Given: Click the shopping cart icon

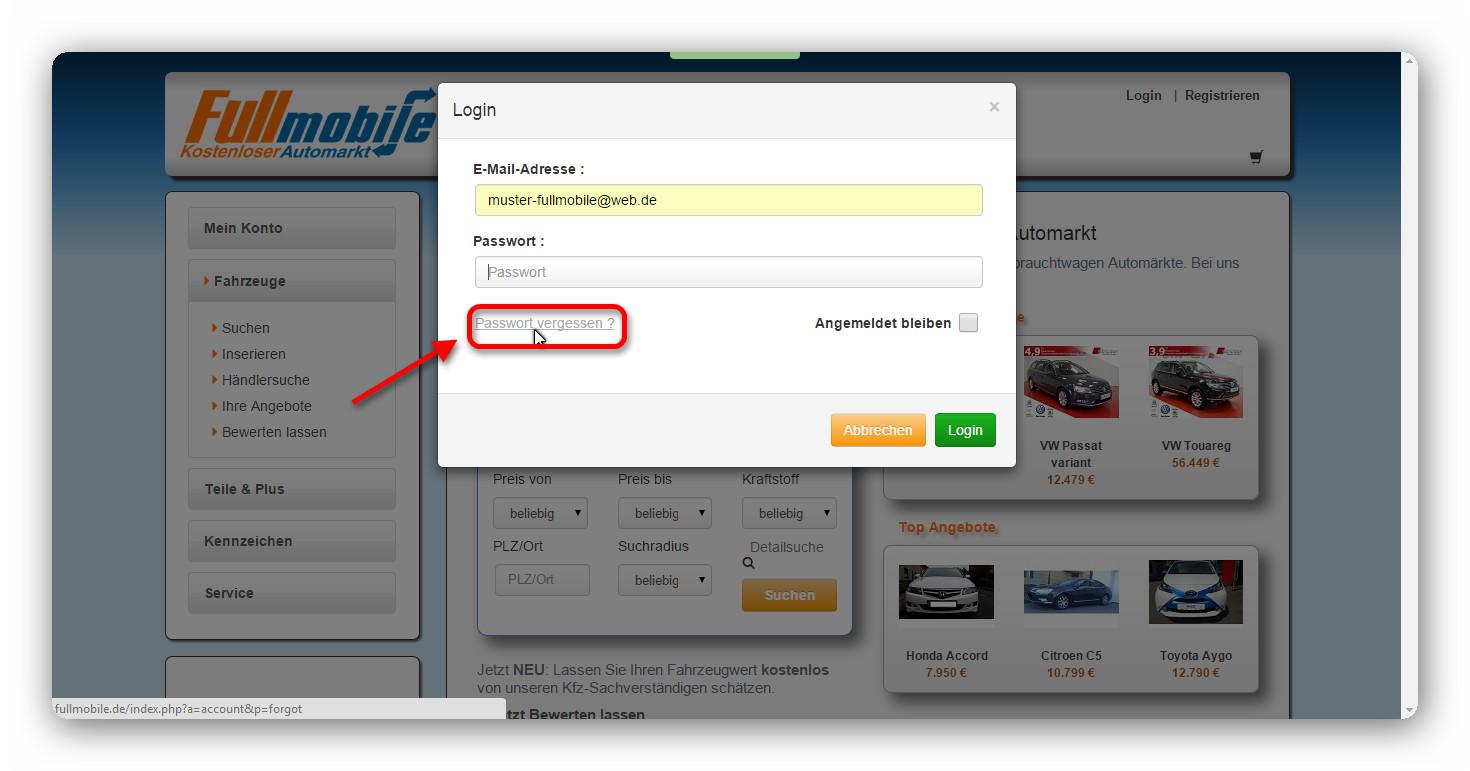Looking at the screenshot, I should tap(1256, 157).
